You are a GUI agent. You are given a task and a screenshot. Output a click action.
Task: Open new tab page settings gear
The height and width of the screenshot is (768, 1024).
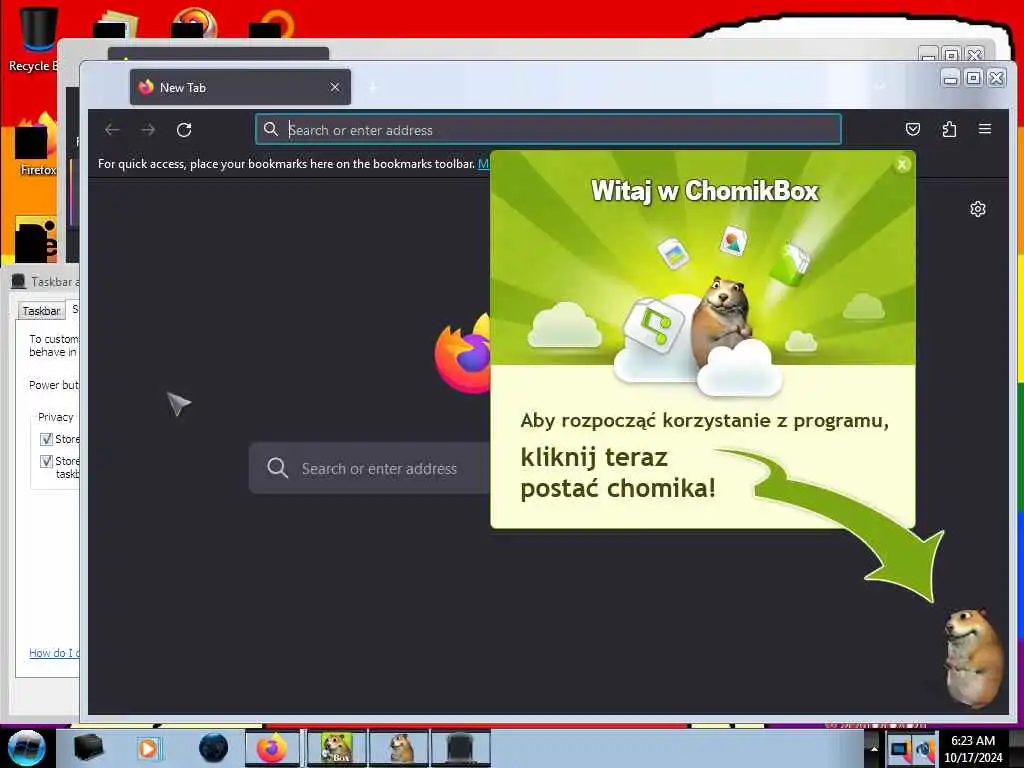pos(978,209)
